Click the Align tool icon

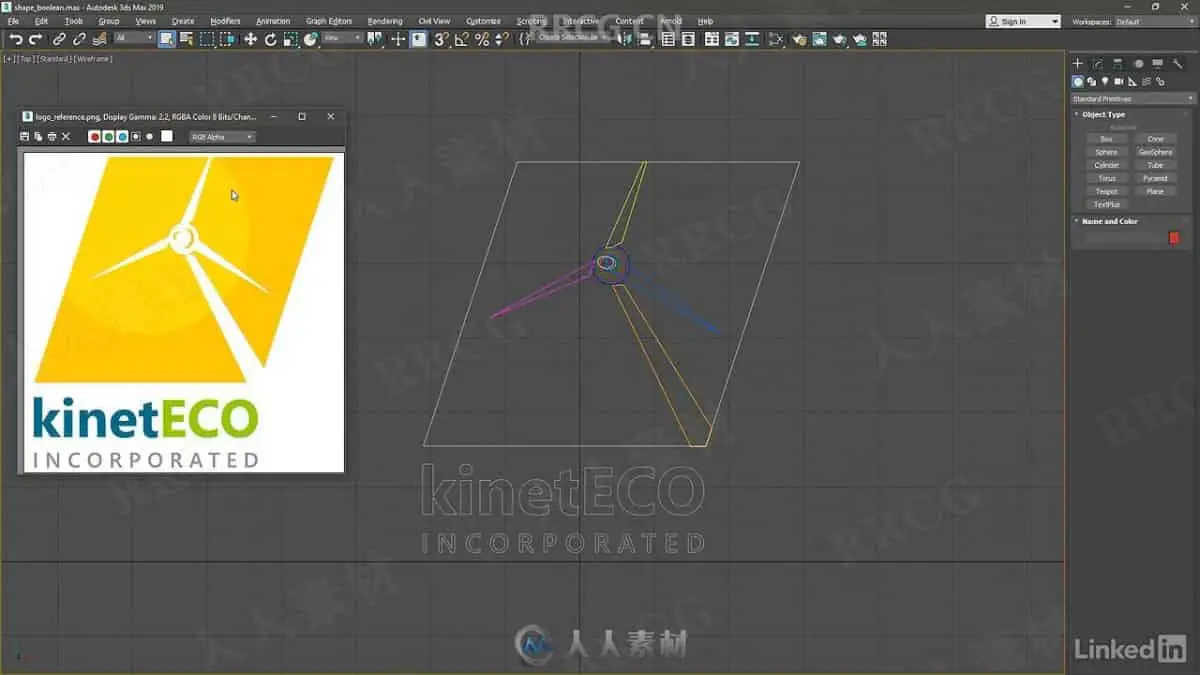pyautogui.click(x=645, y=39)
